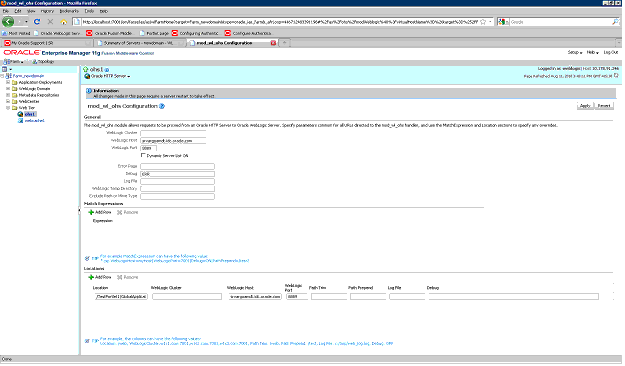Screen dimensions: 625x366
Task: Click the locations table Path Prepend cell
Action: 368,297
